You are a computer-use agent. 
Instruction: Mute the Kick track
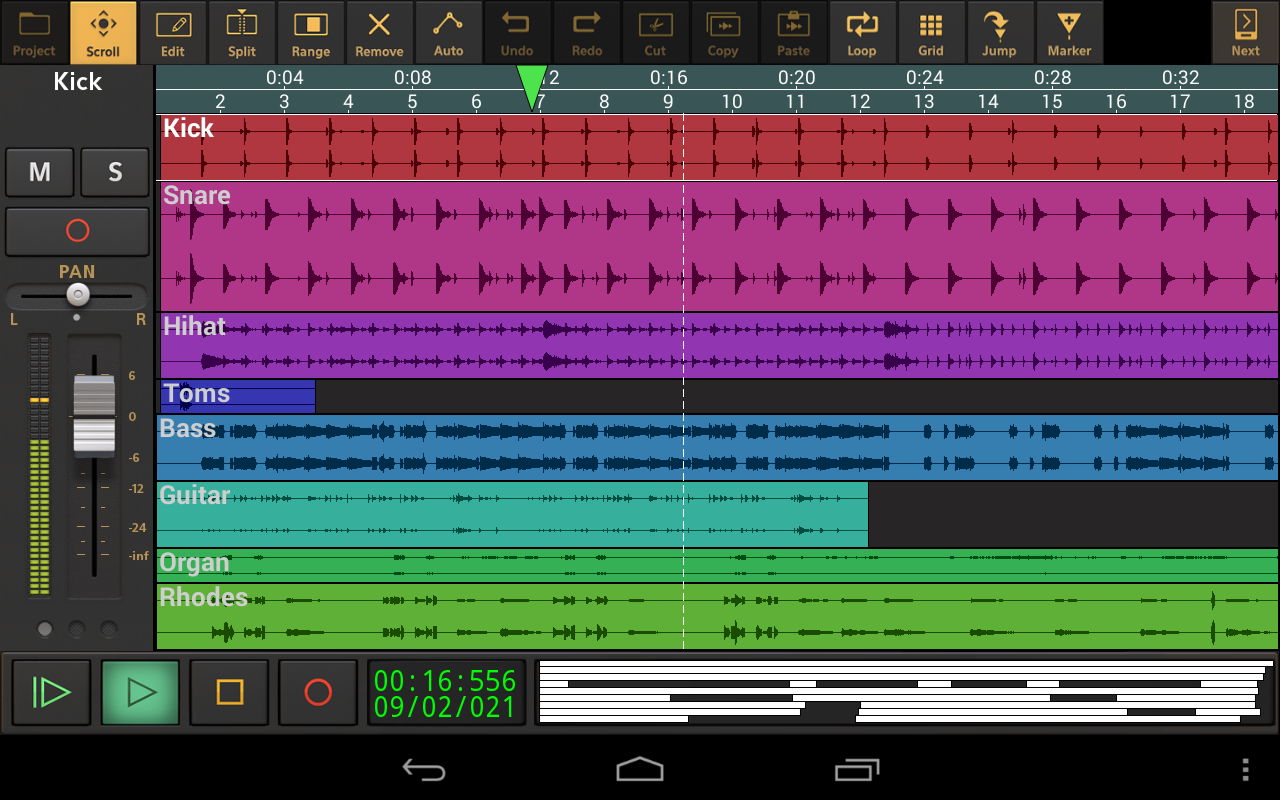point(39,172)
